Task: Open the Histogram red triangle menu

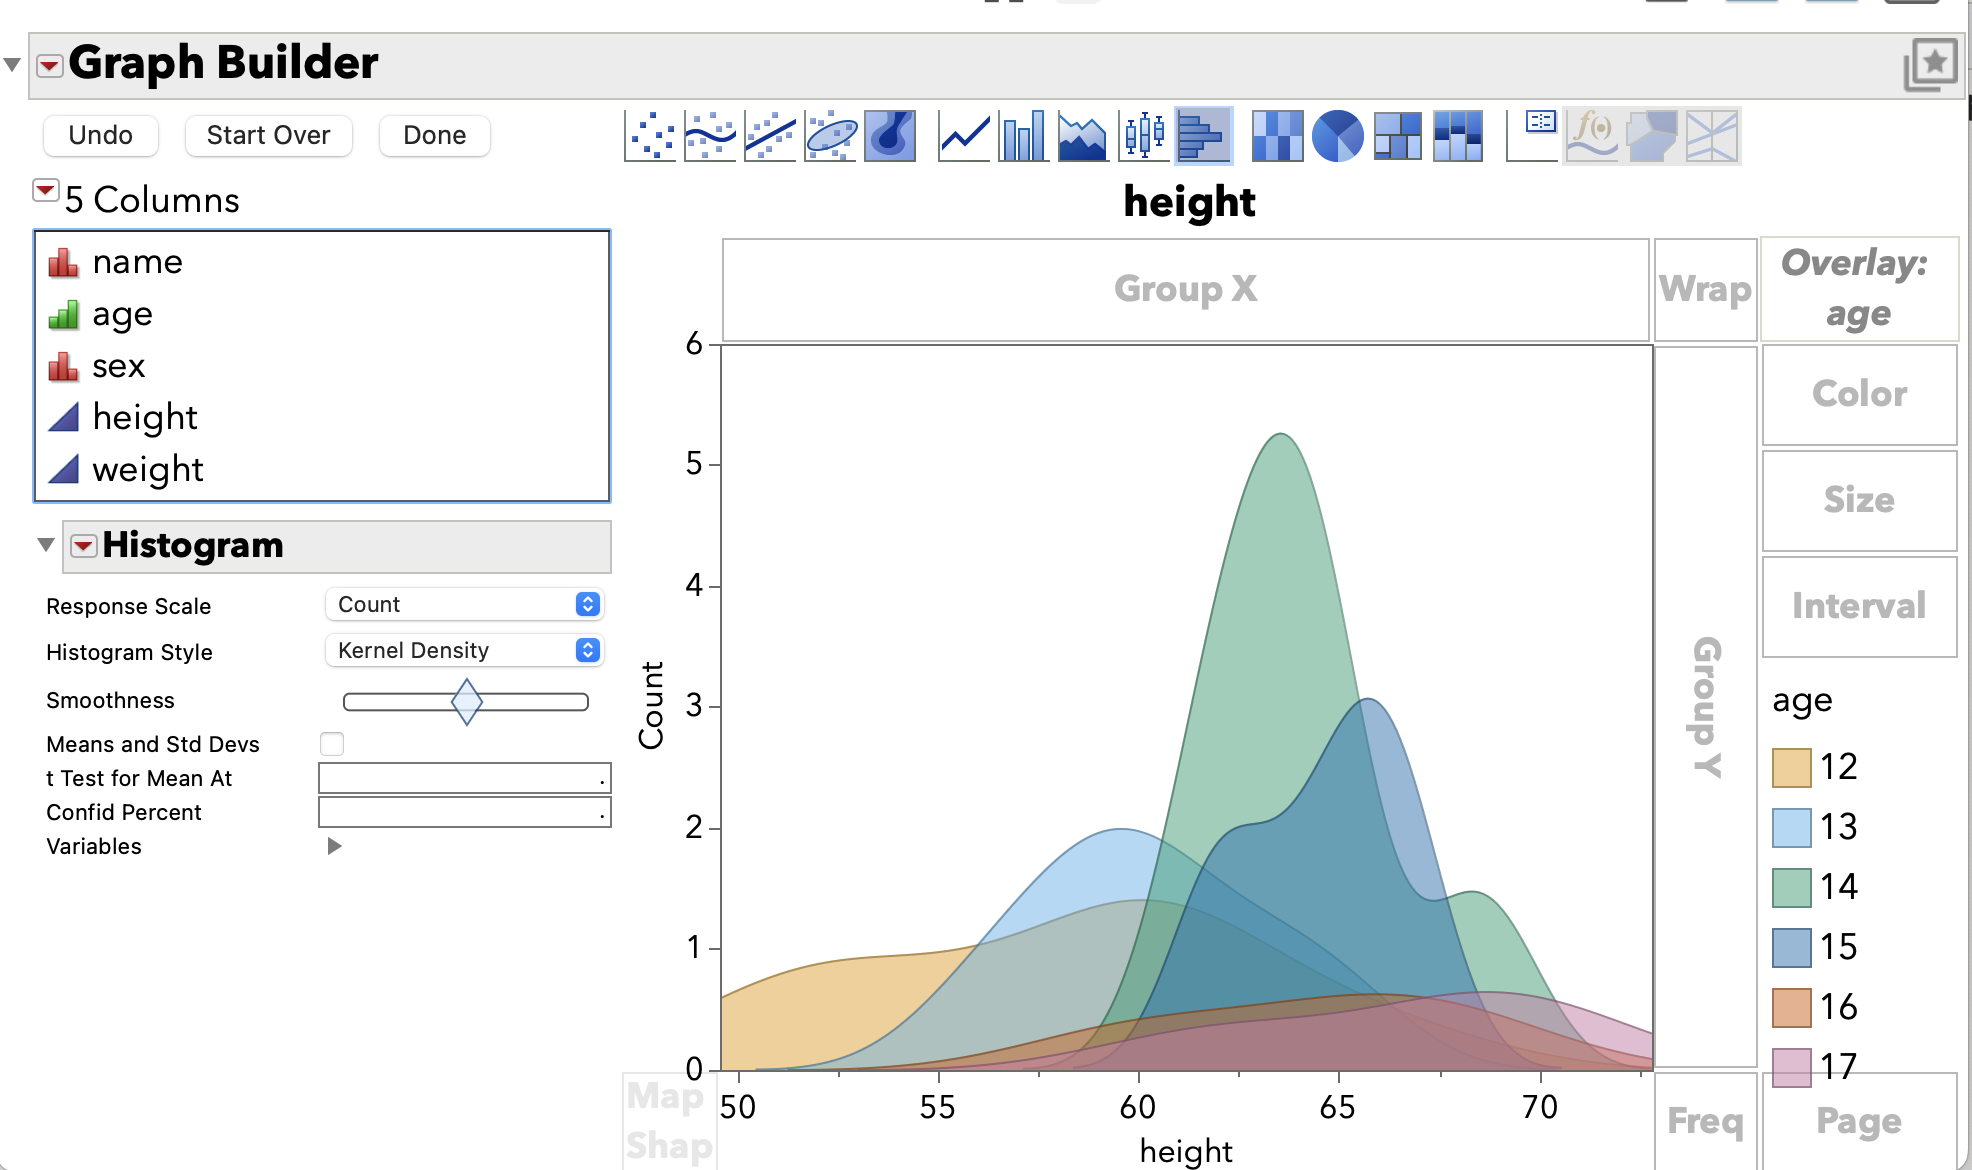Action: pyautogui.click(x=83, y=546)
